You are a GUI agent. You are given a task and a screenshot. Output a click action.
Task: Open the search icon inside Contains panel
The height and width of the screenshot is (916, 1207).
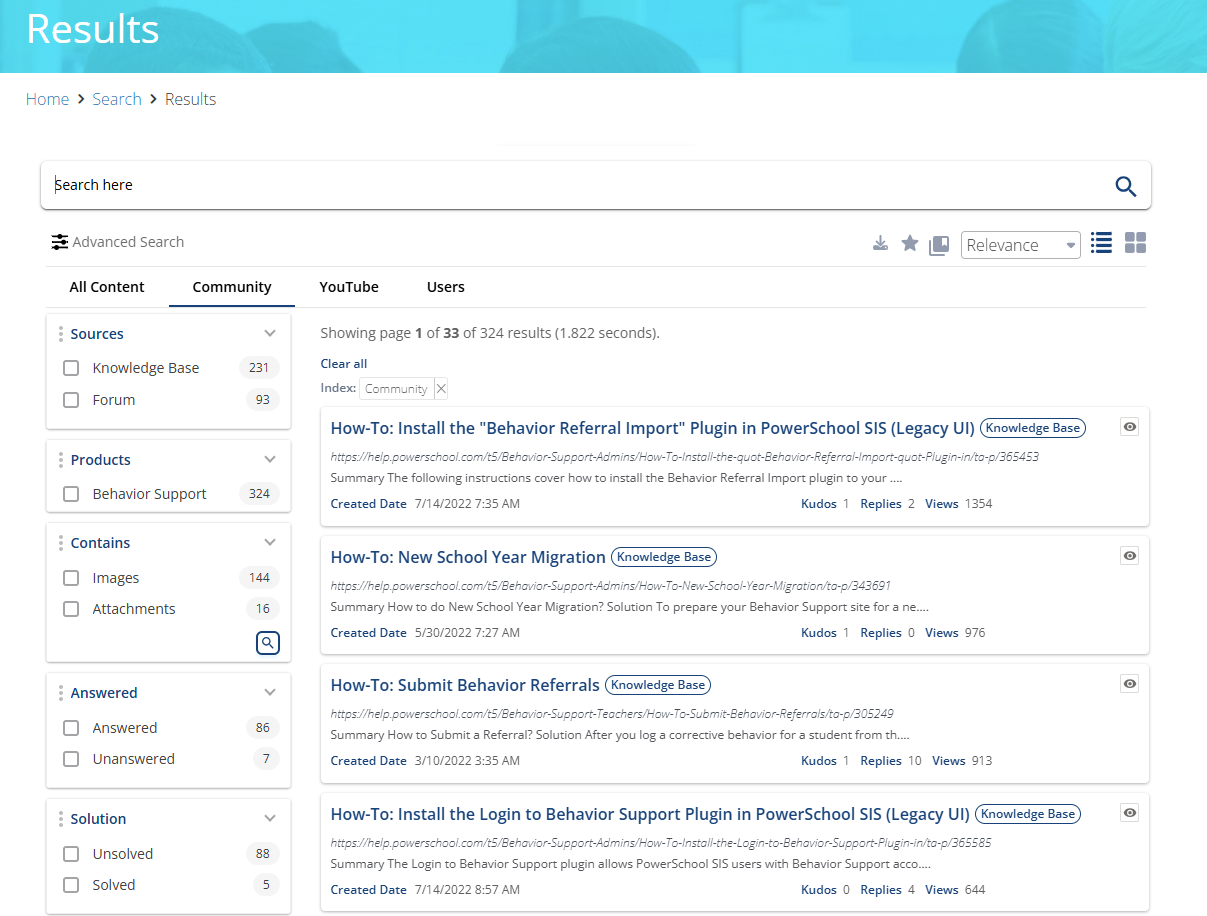pos(267,643)
